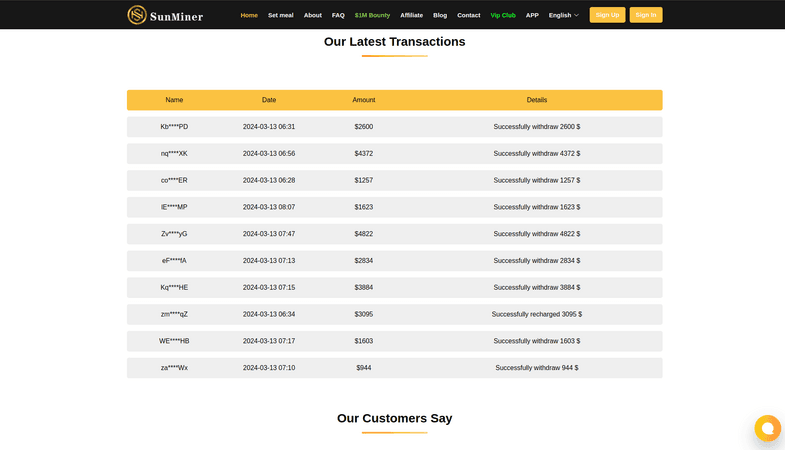Open the Affiliate page

point(411,15)
